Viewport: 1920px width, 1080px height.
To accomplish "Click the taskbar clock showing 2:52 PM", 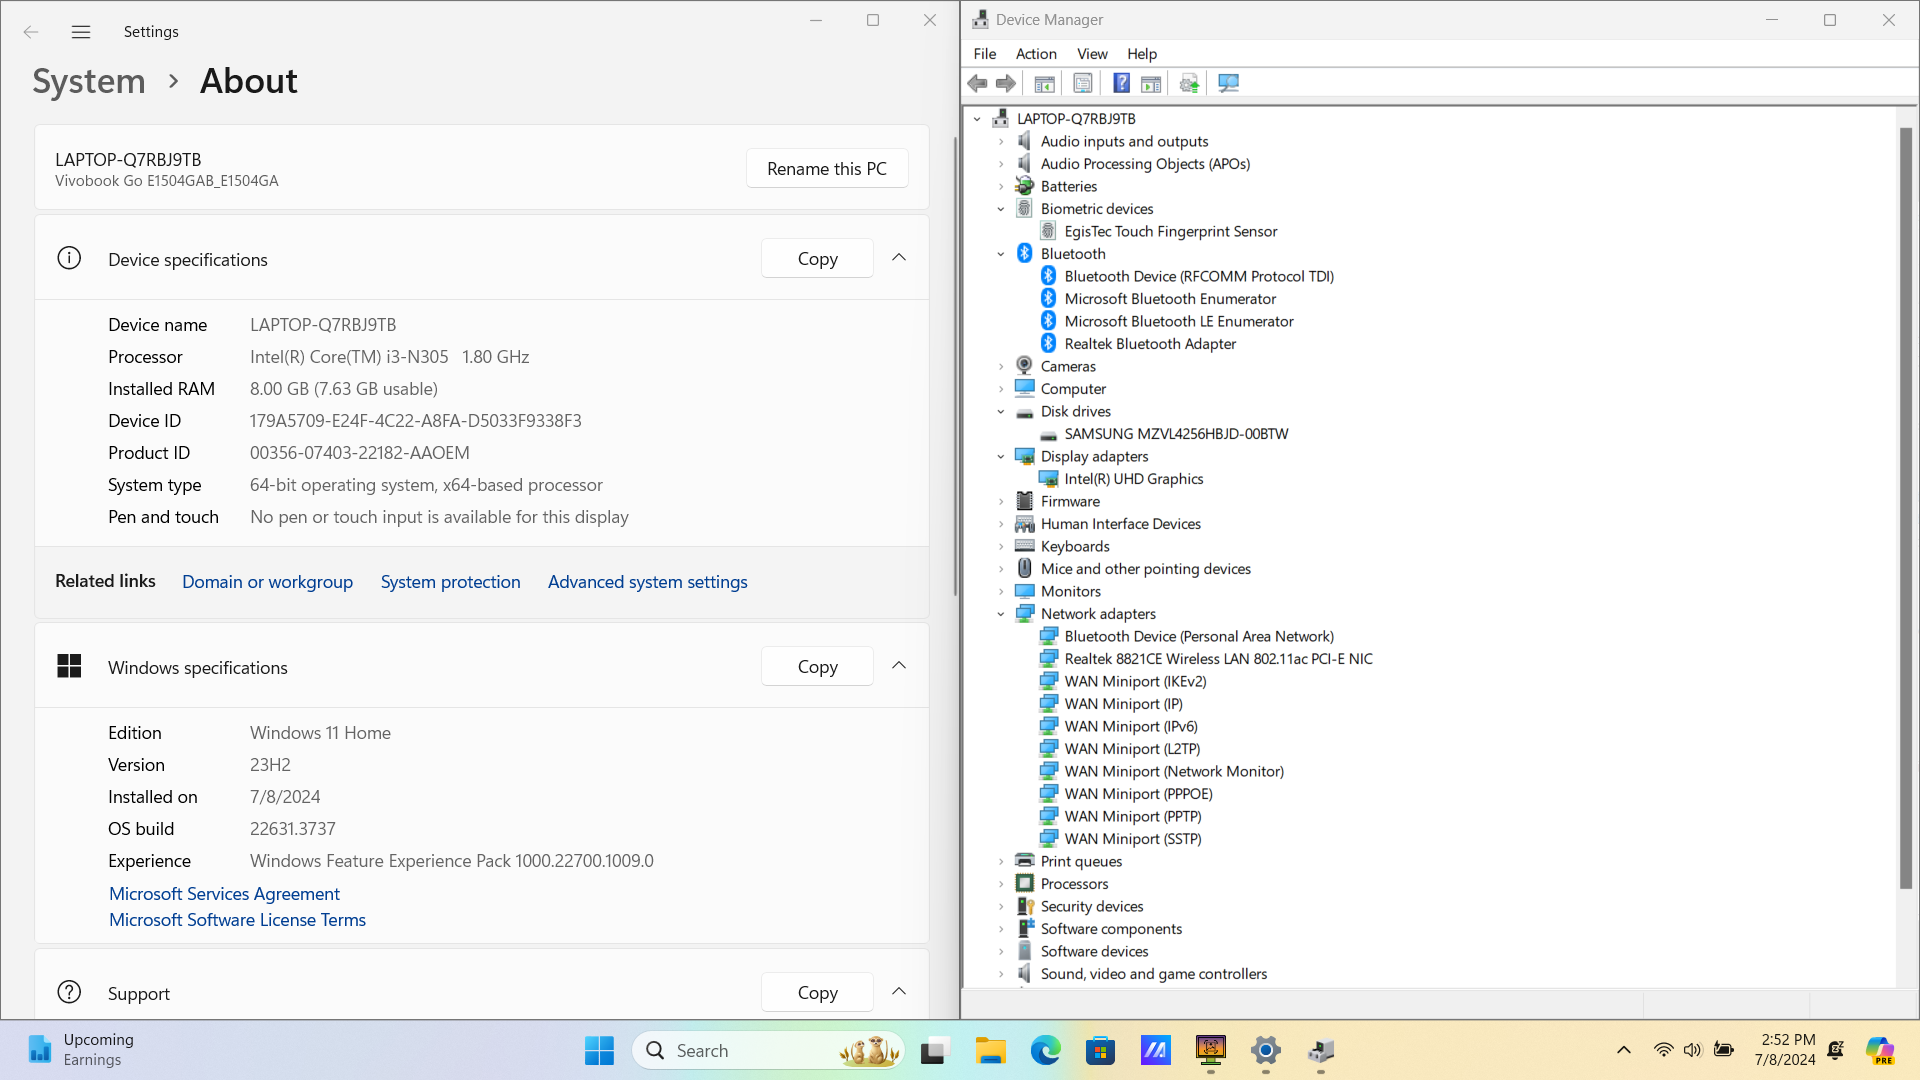I will pos(1785,1050).
